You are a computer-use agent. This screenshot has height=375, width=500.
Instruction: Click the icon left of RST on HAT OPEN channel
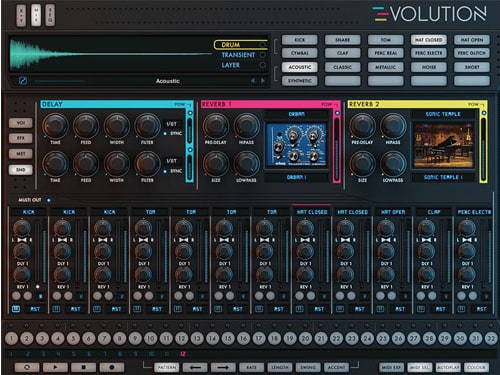[380, 309]
